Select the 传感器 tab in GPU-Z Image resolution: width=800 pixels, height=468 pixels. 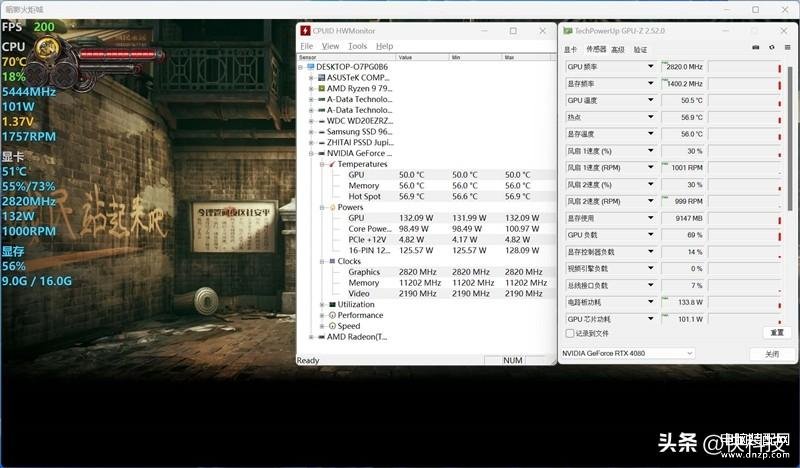click(596, 49)
